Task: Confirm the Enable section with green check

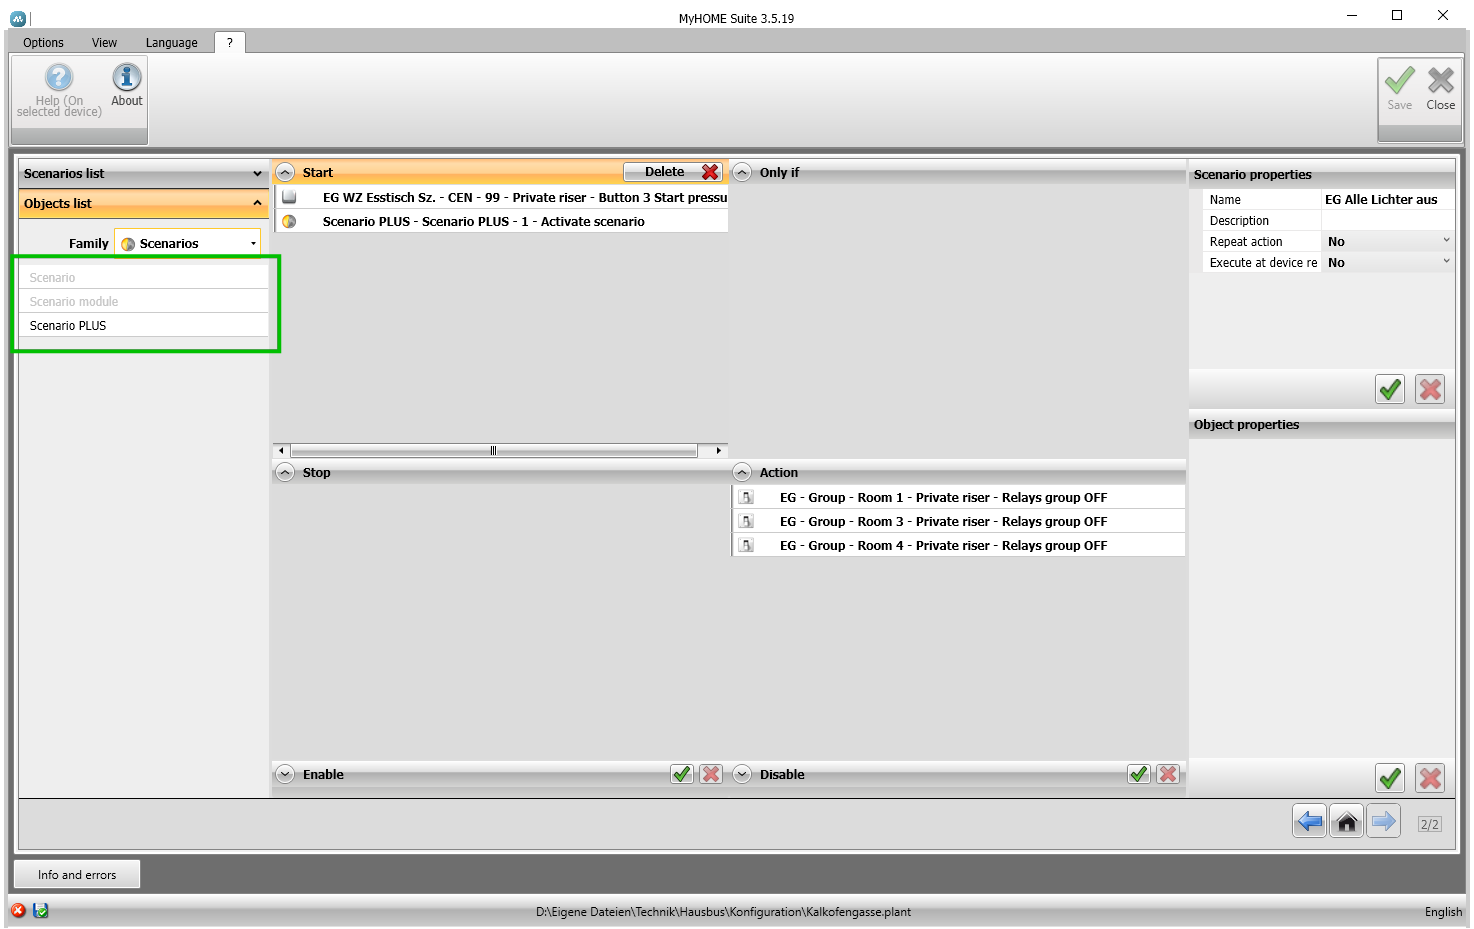Action: [682, 774]
